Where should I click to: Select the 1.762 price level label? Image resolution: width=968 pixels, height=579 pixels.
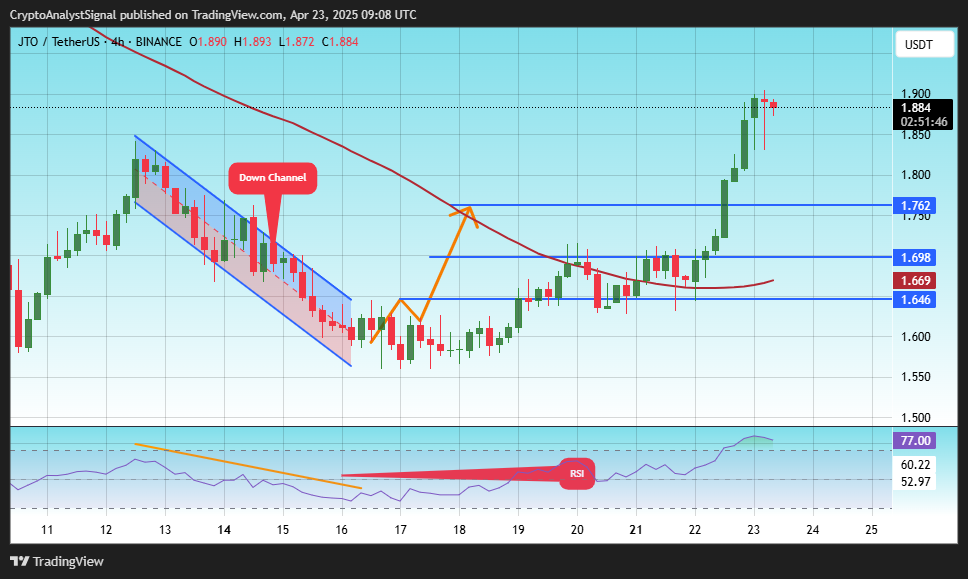click(x=914, y=206)
